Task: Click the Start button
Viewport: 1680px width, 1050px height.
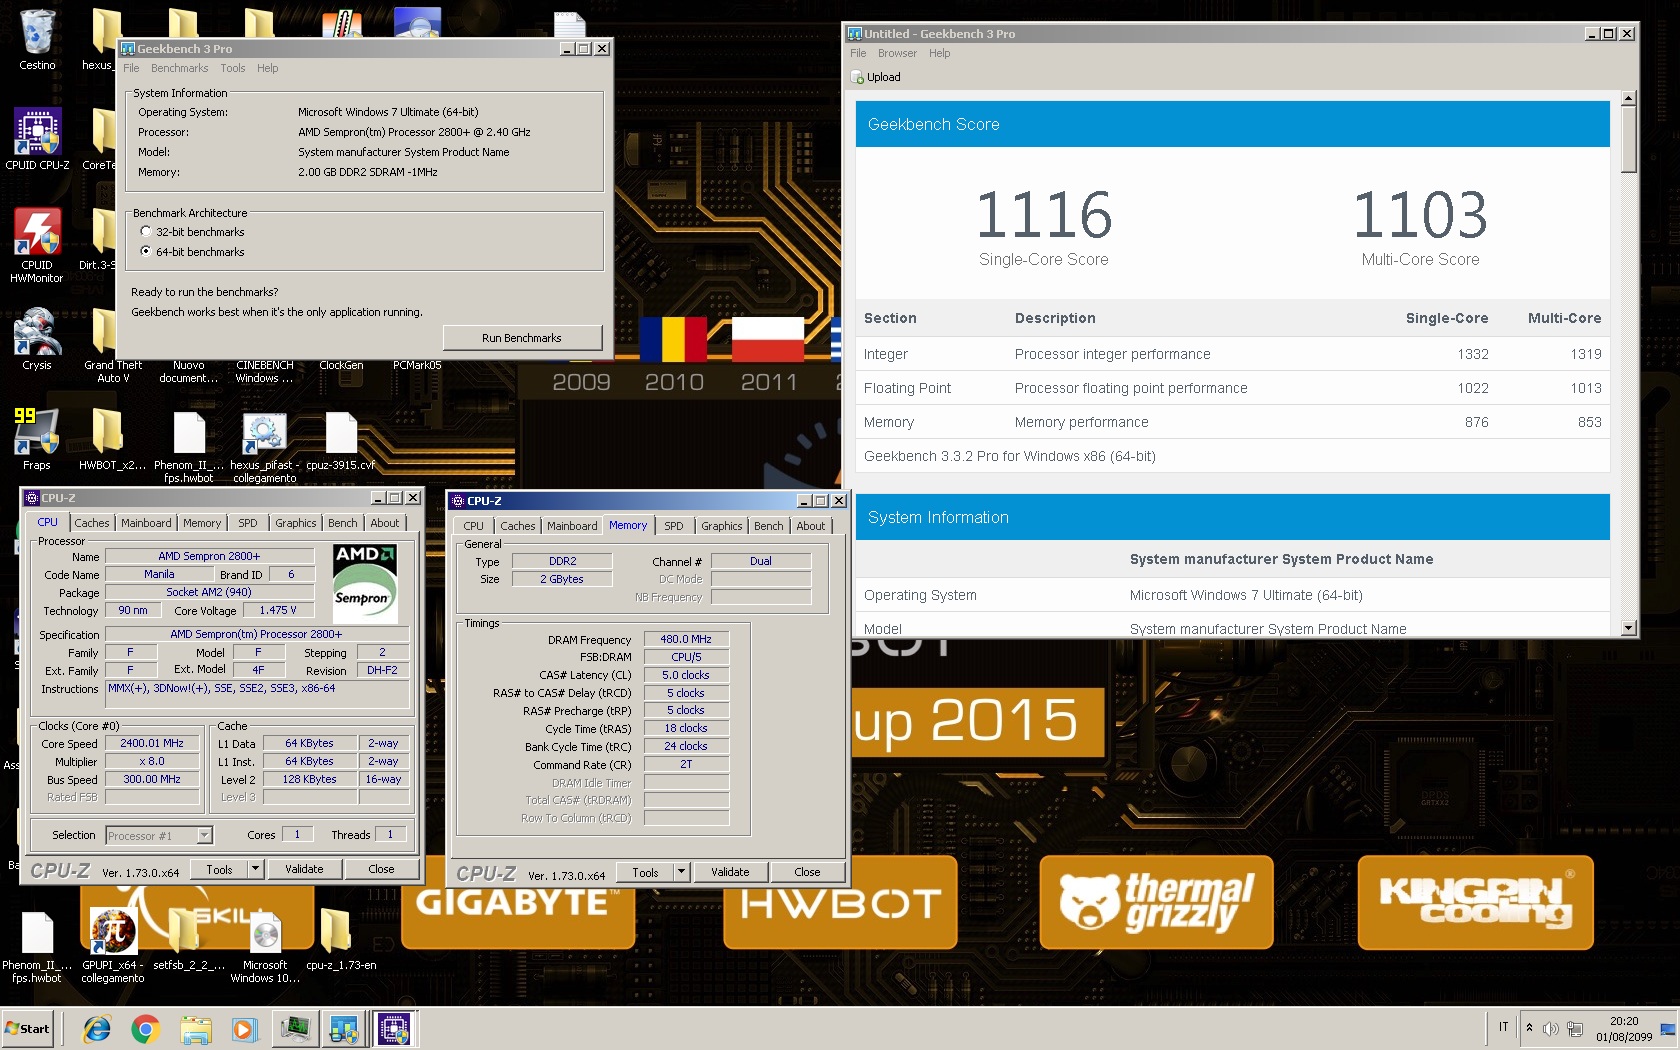Action: (x=28, y=1029)
